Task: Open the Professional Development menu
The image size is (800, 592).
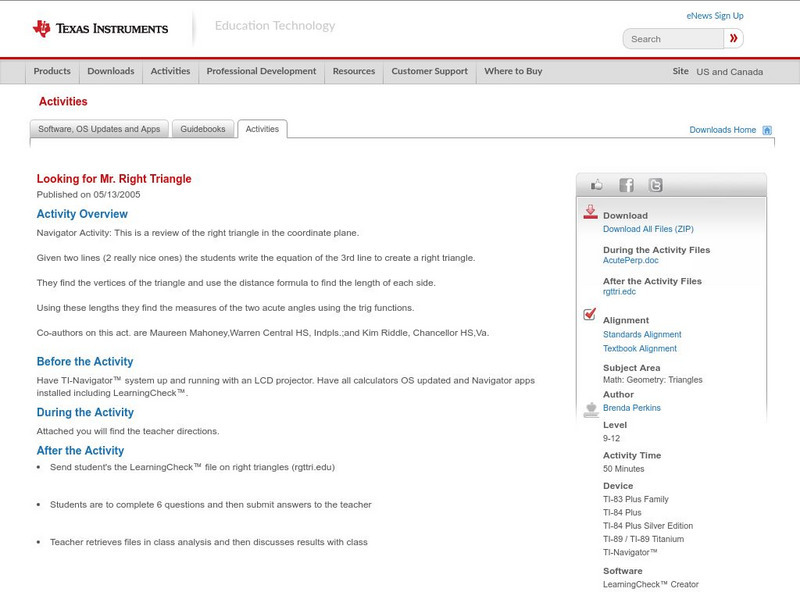Action: [x=261, y=72]
